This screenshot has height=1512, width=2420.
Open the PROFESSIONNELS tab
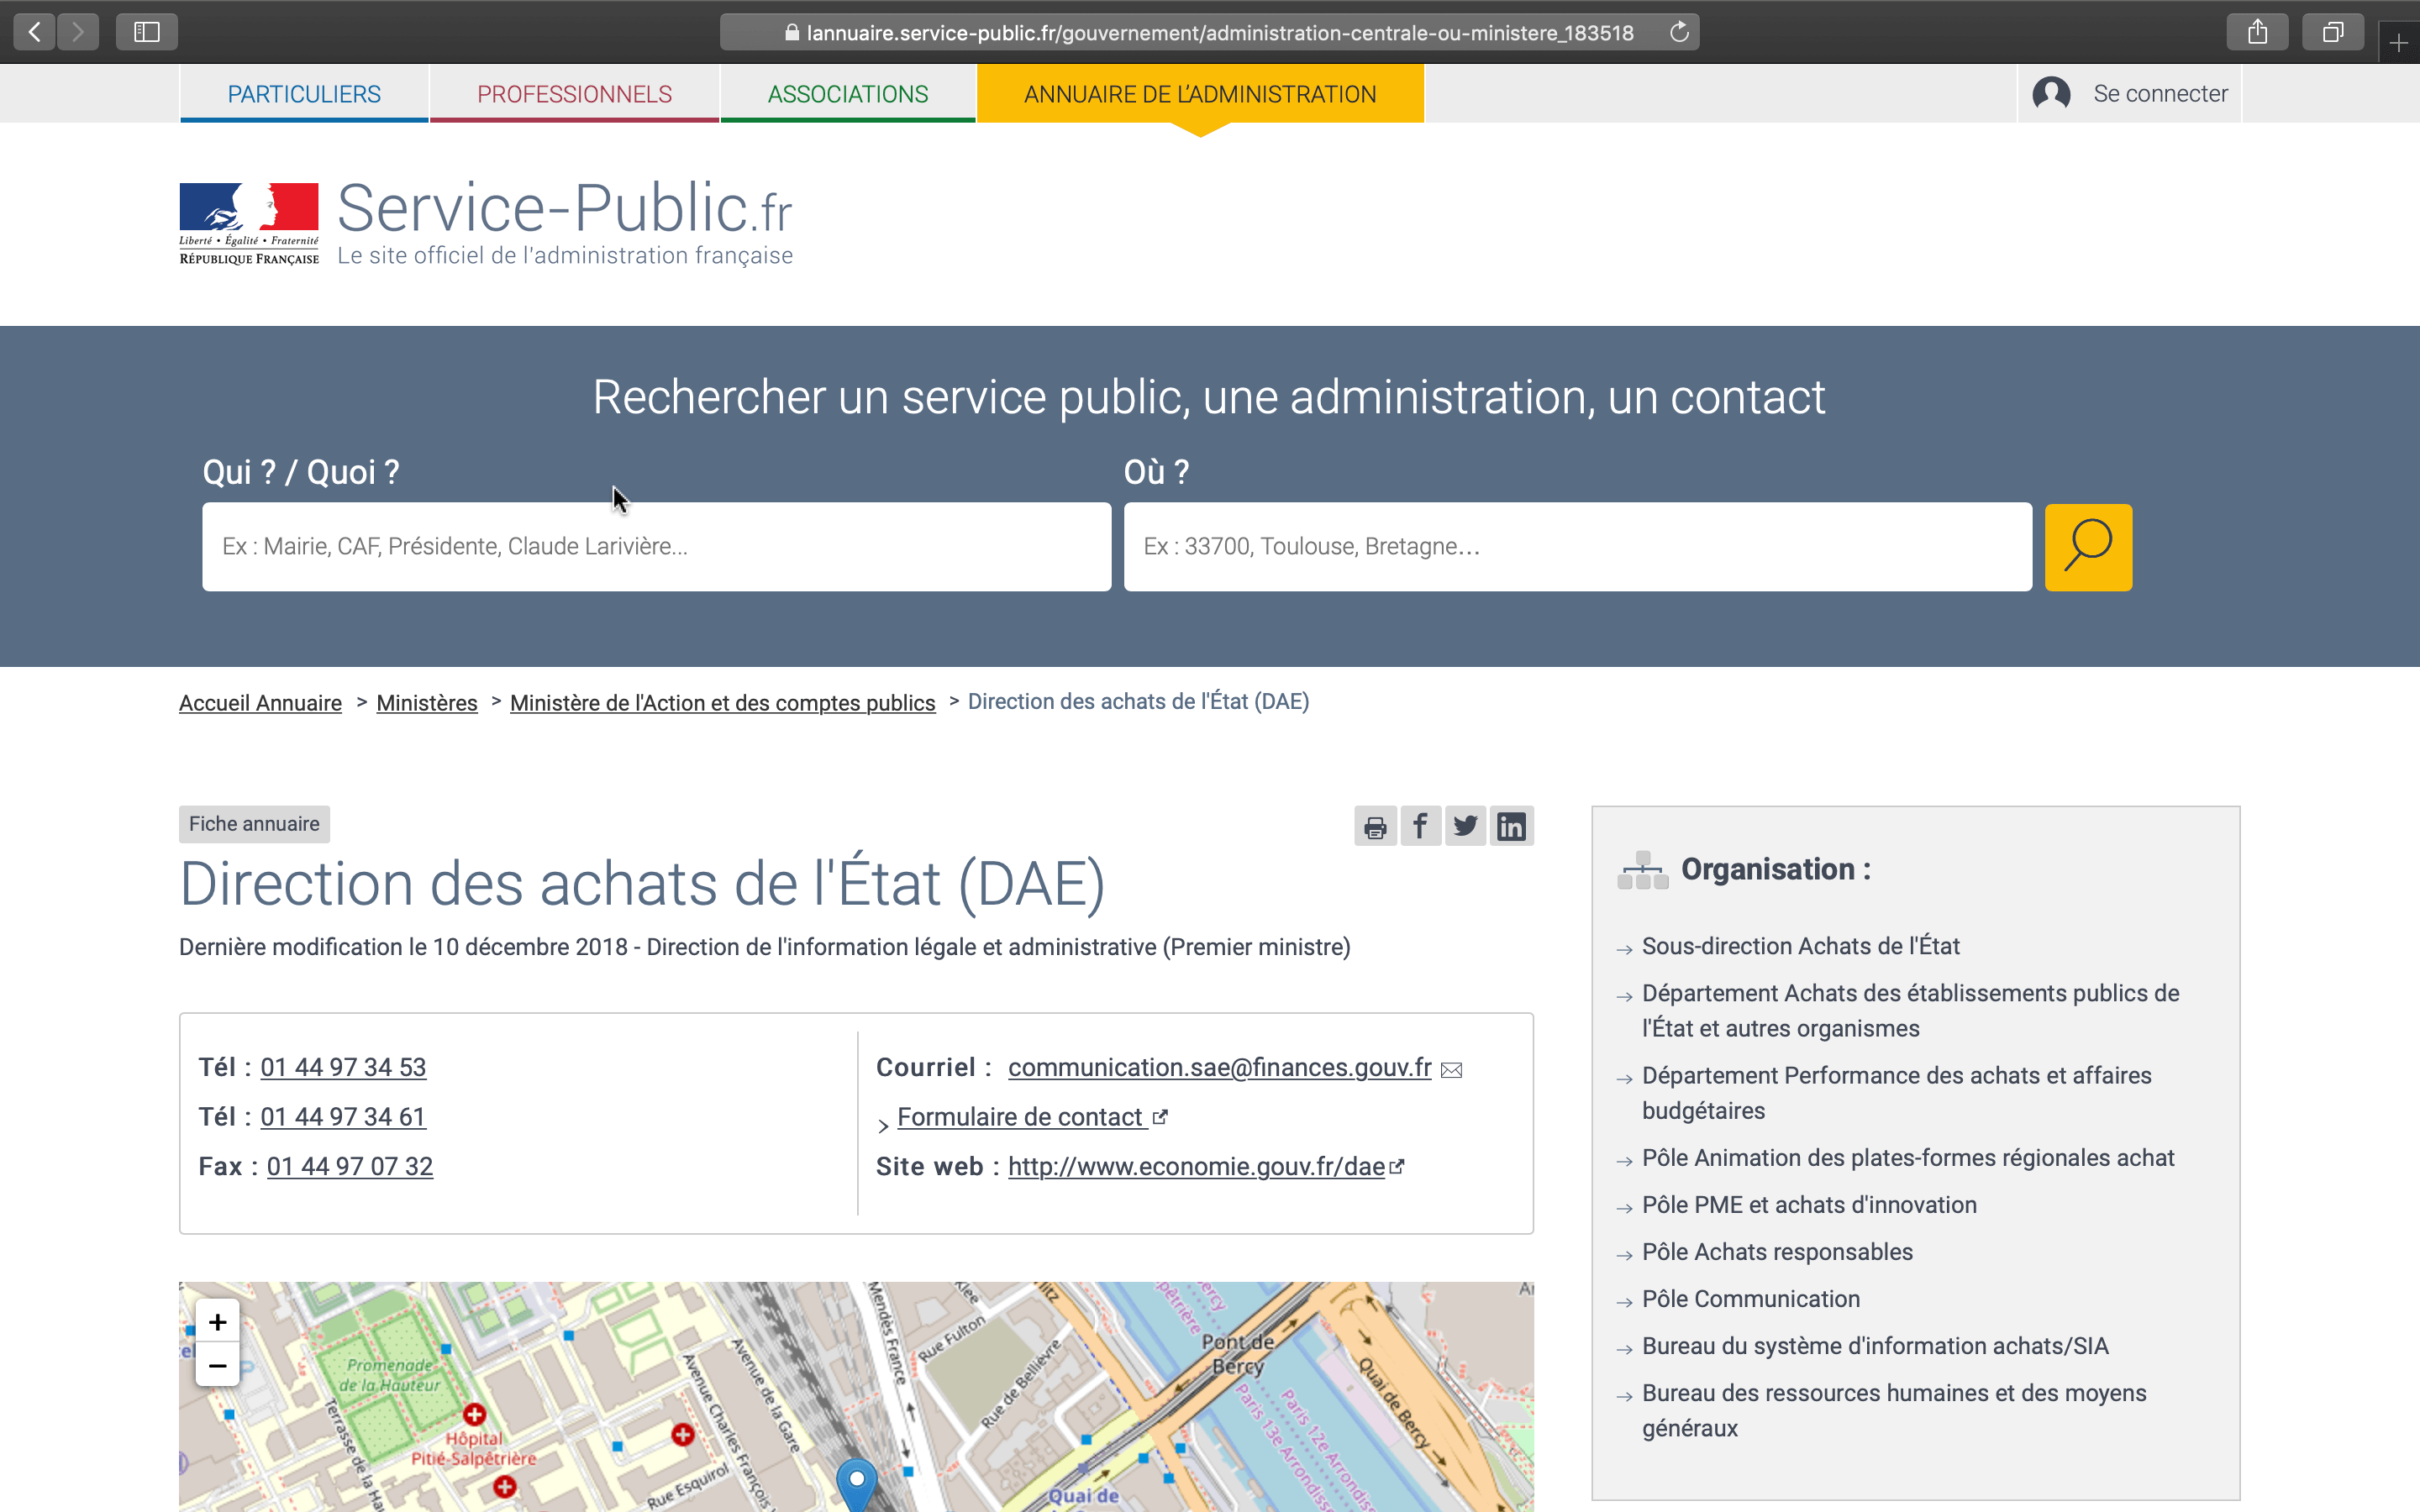[x=574, y=94]
